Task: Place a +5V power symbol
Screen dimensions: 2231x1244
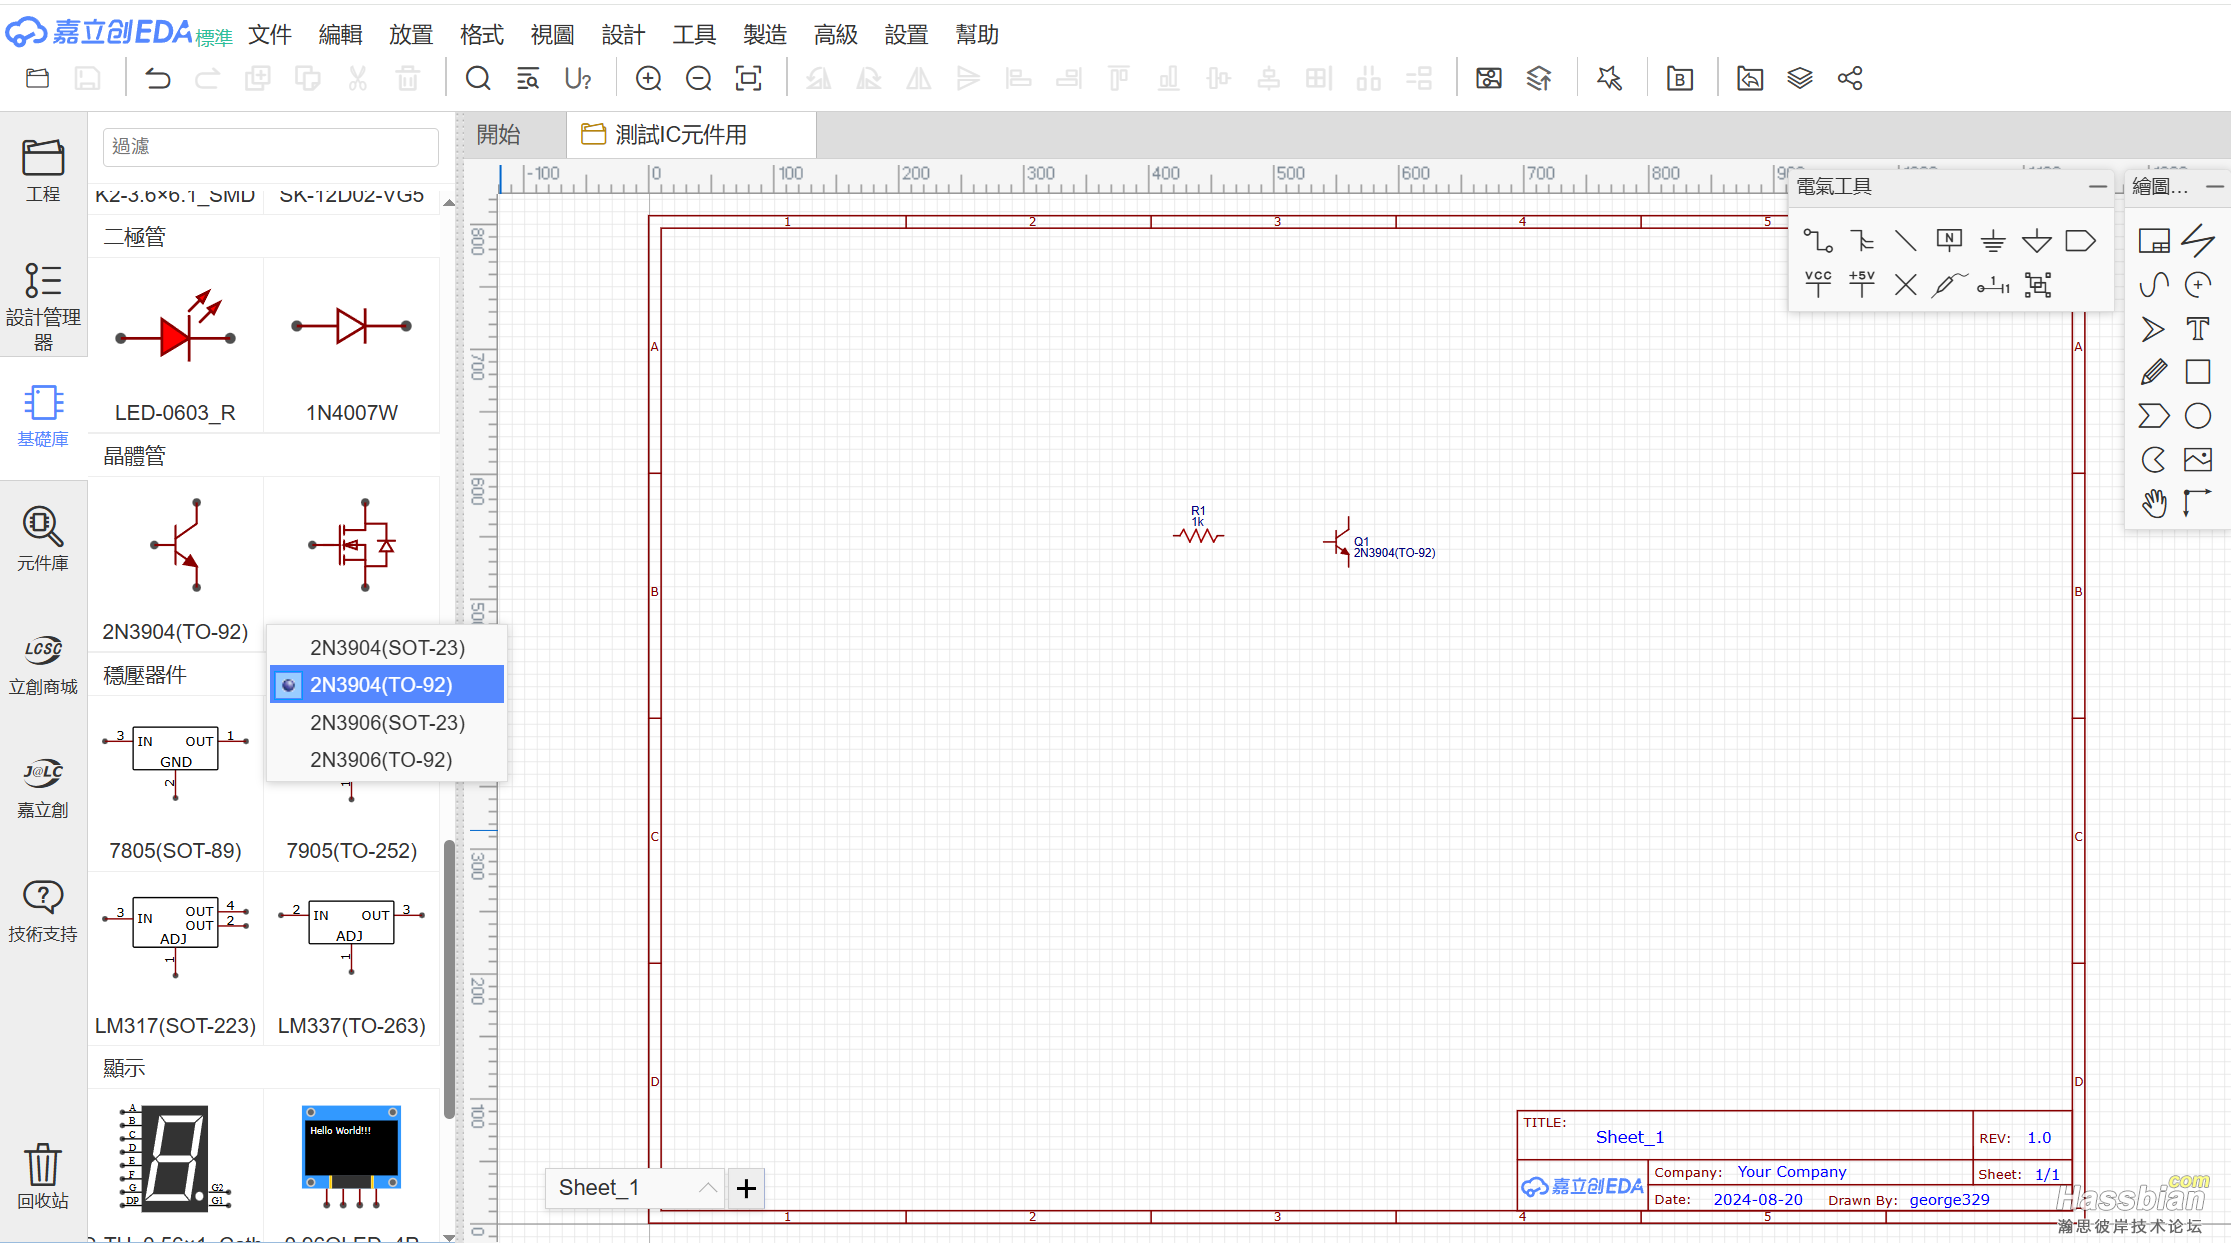Action: (x=1862, y=285)
